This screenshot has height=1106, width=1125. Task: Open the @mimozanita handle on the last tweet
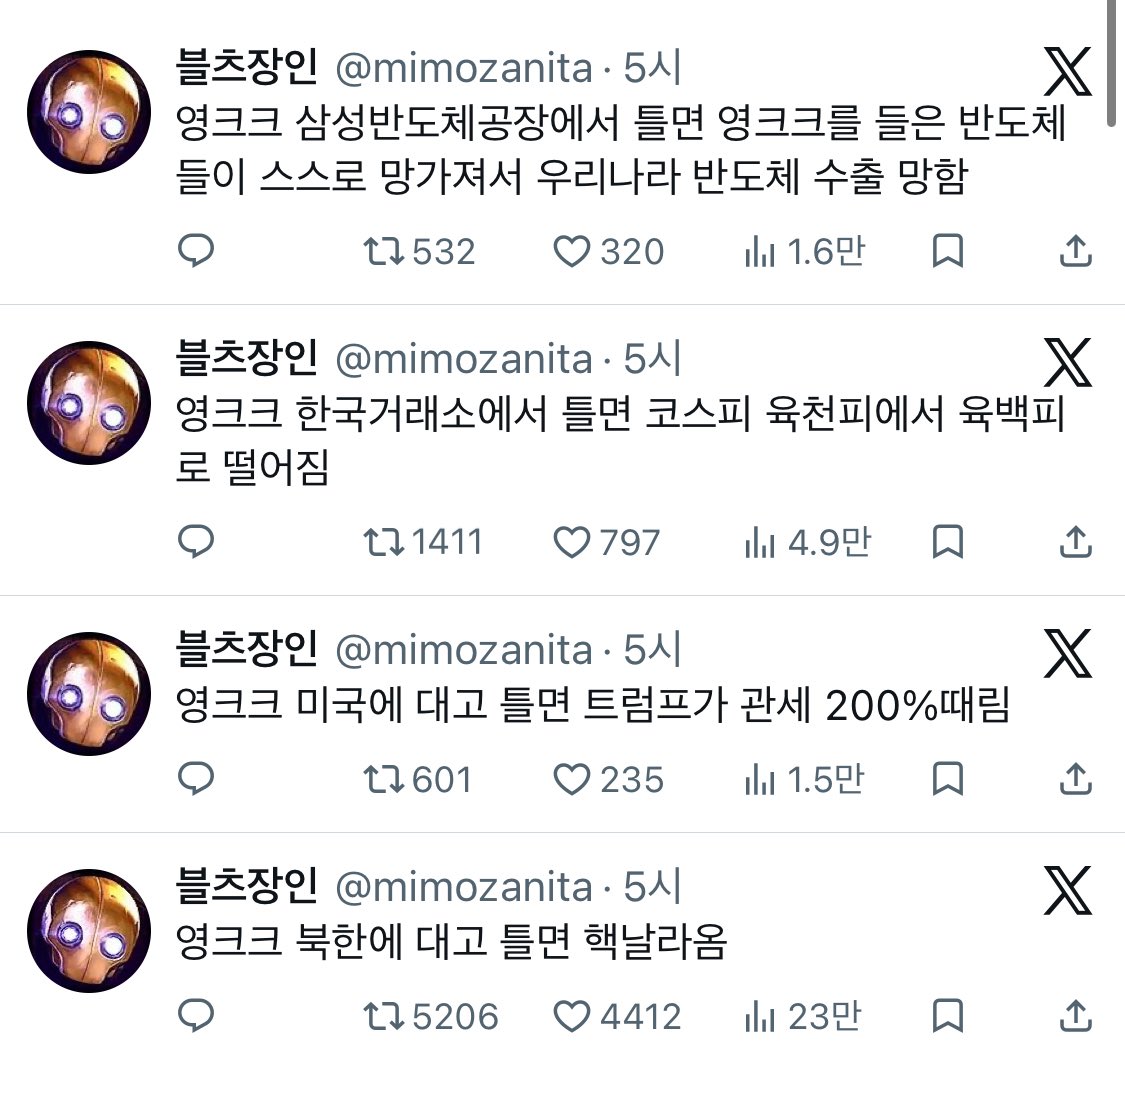click(x=463, y=887)
